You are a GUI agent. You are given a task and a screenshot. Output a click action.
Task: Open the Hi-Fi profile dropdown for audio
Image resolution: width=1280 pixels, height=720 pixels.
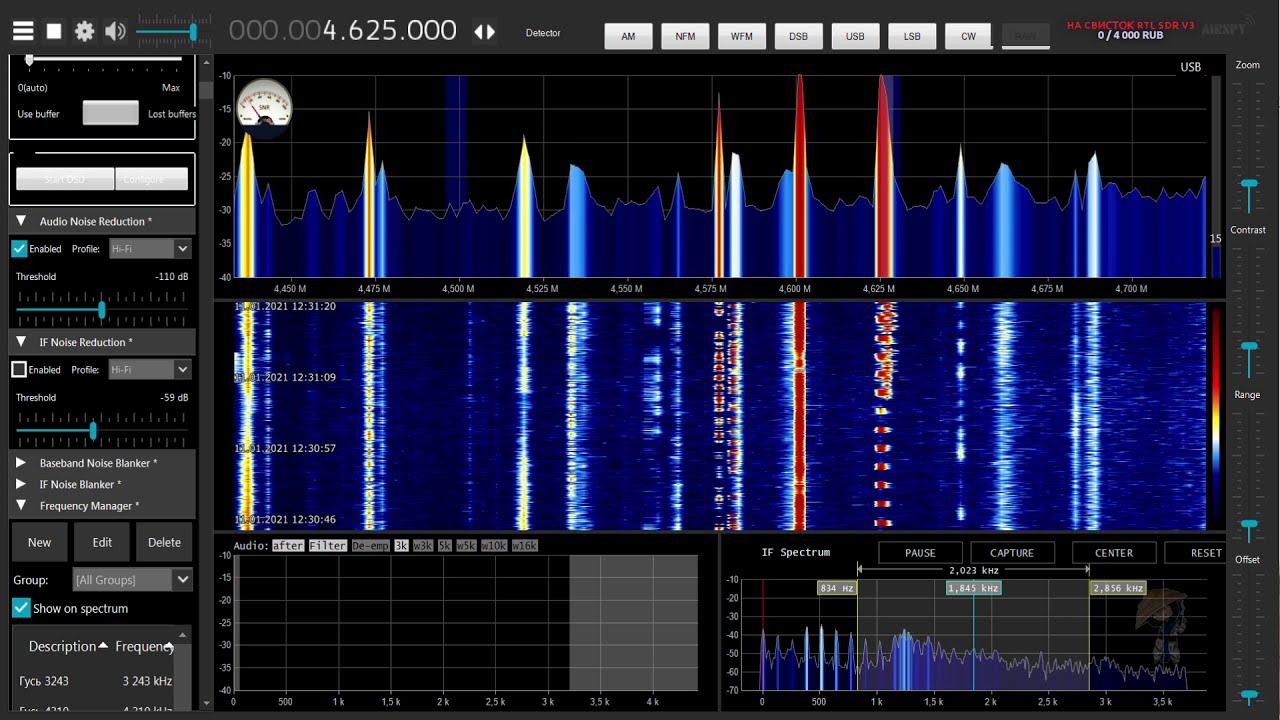(x=150, y=248)
